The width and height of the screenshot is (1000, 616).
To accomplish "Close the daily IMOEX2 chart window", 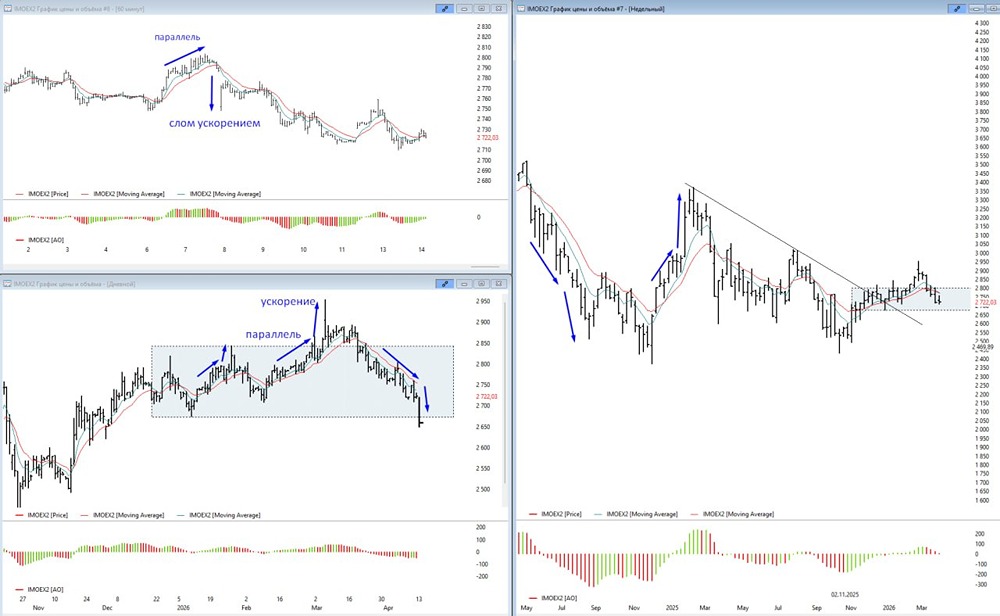I will pyautogui.click(x=499, y=284).
